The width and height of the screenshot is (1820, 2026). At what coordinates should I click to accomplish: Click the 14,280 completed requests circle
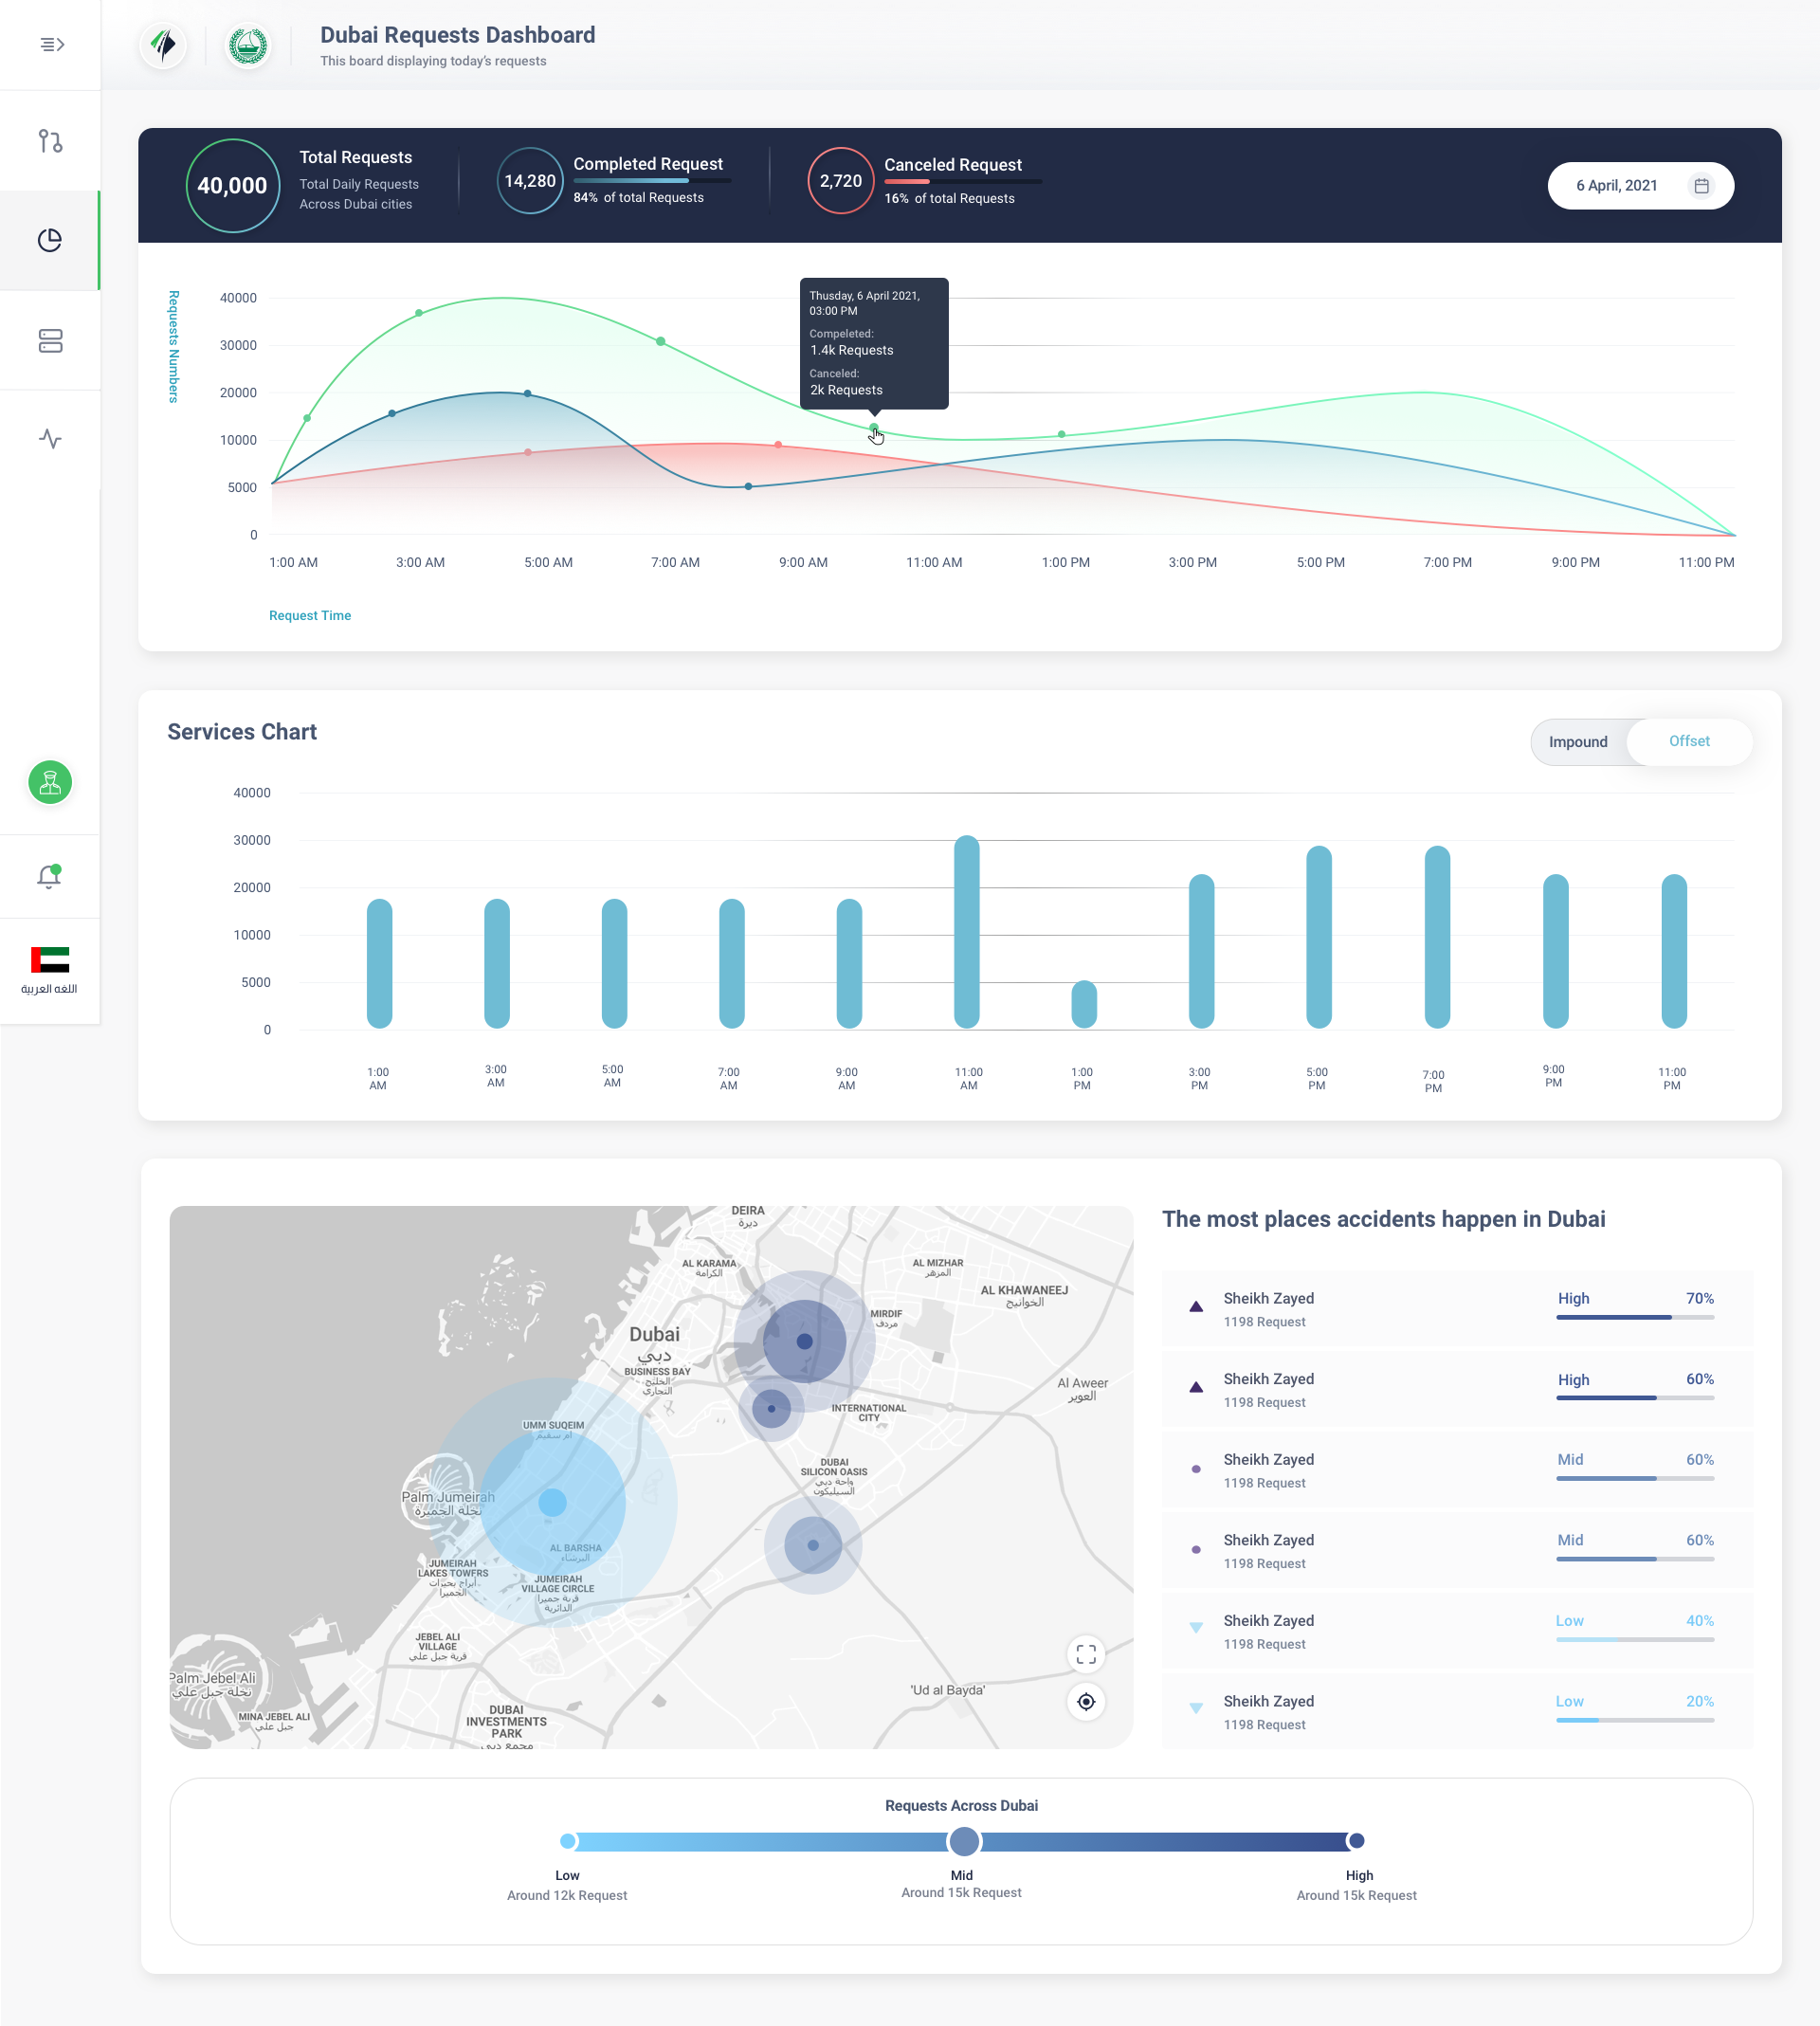pyautogui.click(x=530, y=181)
